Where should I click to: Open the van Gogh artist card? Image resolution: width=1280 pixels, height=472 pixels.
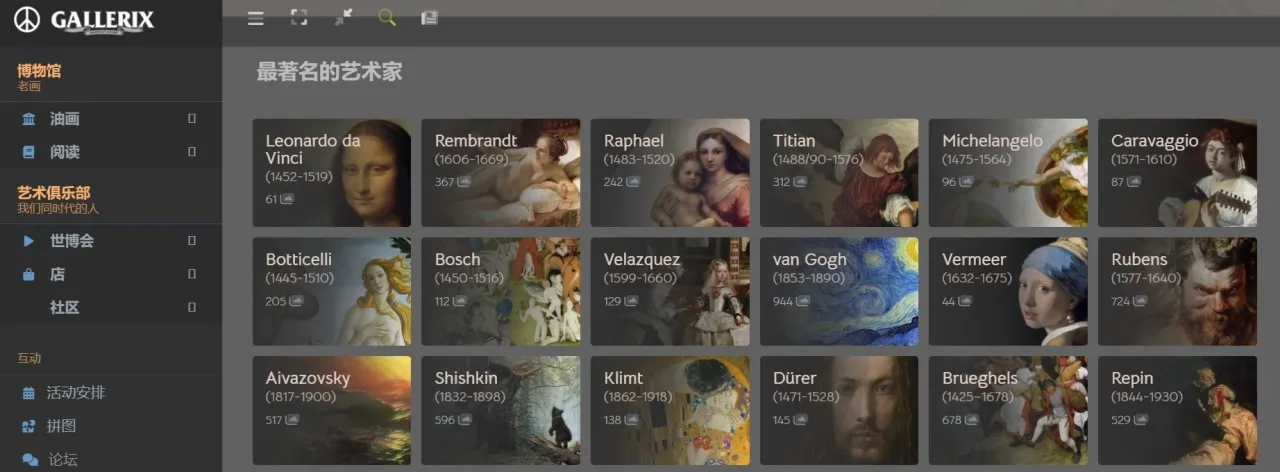click(x=839, y=292)
